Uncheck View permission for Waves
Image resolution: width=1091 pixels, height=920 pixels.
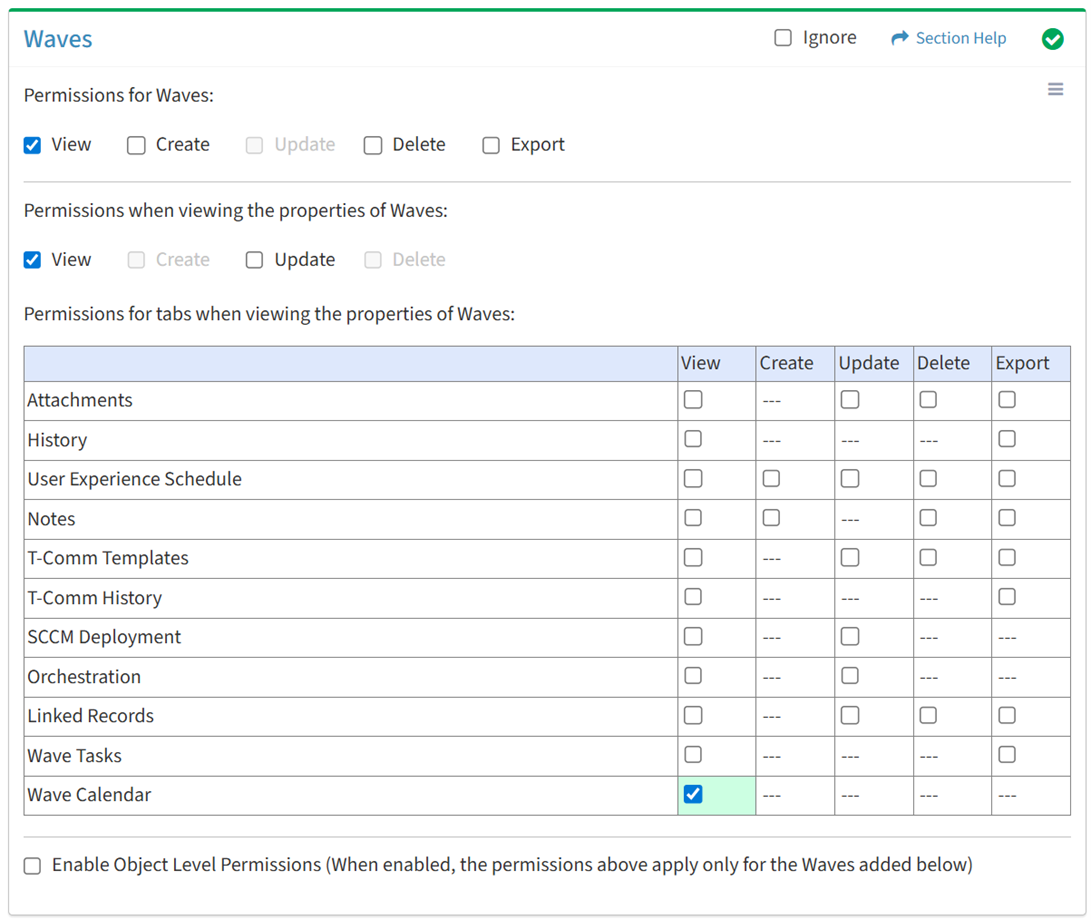[33, 145]
